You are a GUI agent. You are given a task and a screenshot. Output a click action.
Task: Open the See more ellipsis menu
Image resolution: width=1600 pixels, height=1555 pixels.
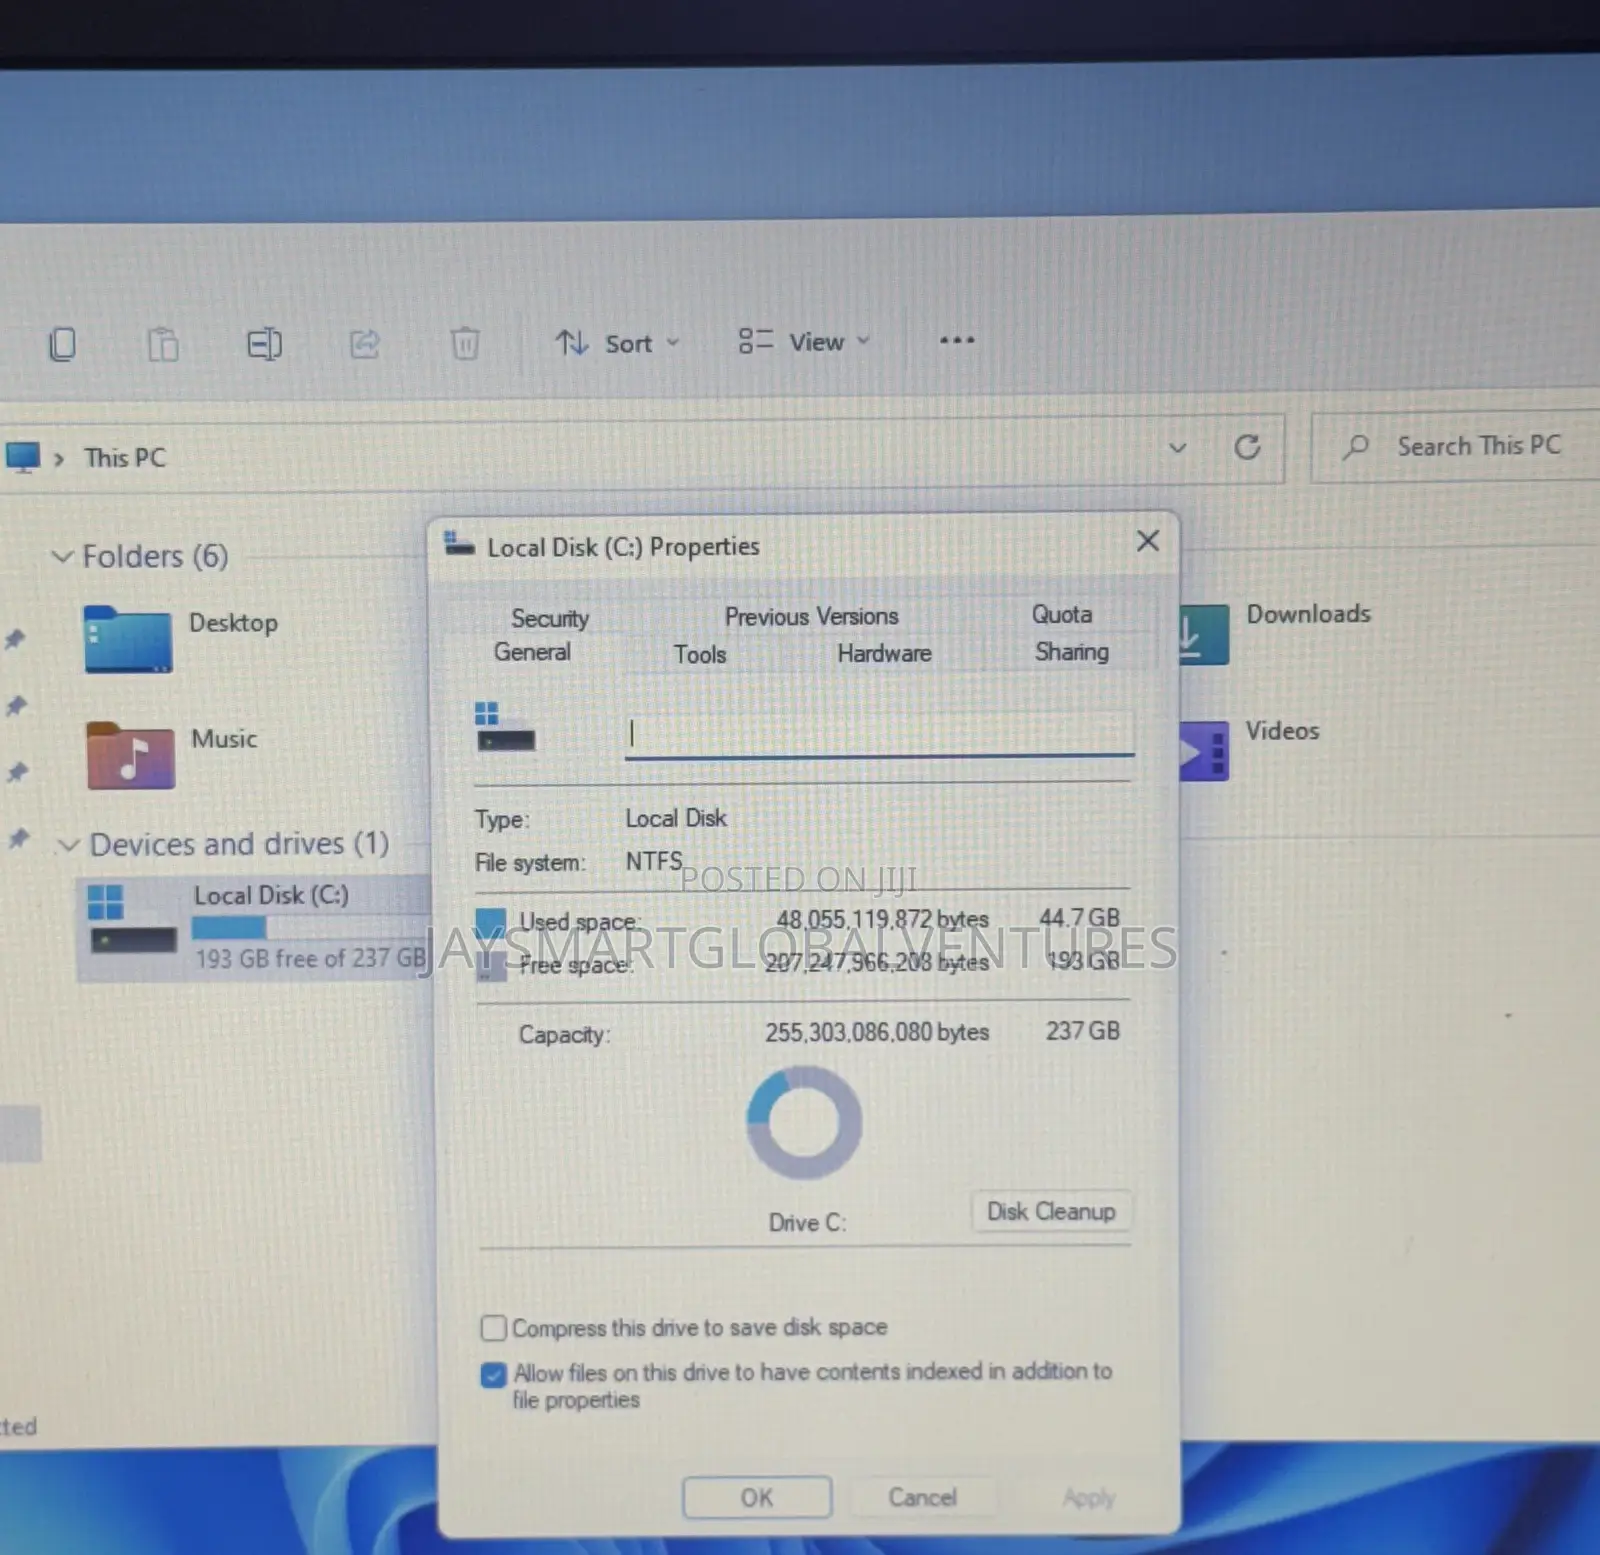click(957, 340)
